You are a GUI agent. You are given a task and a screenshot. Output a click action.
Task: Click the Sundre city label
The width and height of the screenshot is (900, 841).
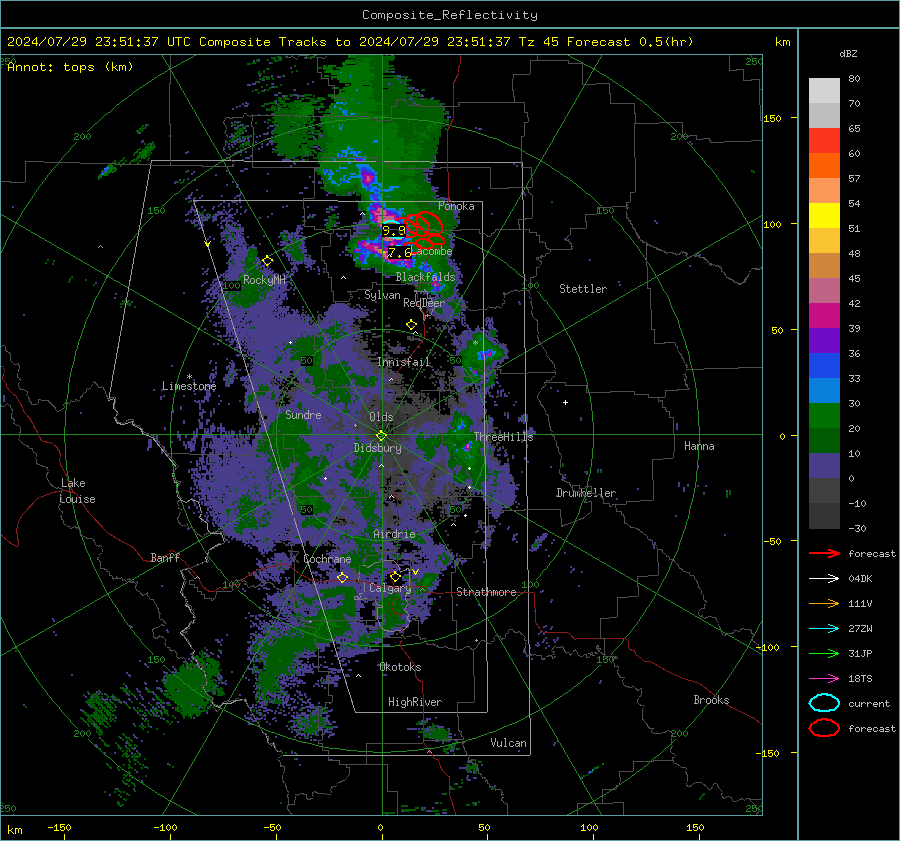(x=303, y=415)
